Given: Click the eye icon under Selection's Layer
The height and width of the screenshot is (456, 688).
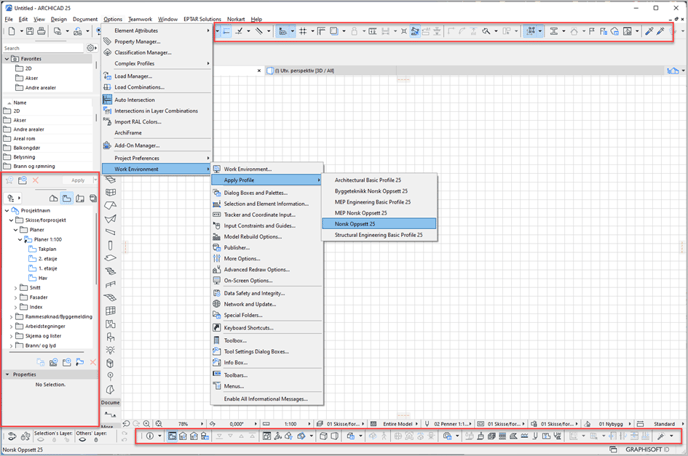Looking at the screenshot, I should click(41, 440).
